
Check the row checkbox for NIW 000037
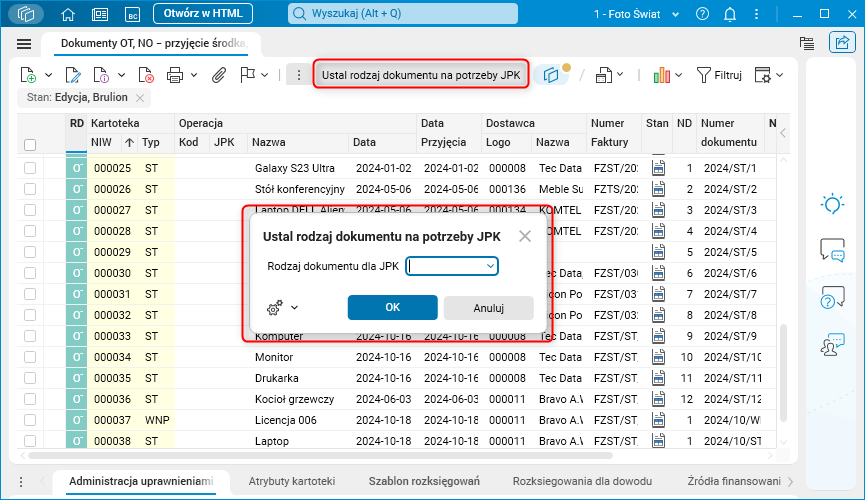30,420
